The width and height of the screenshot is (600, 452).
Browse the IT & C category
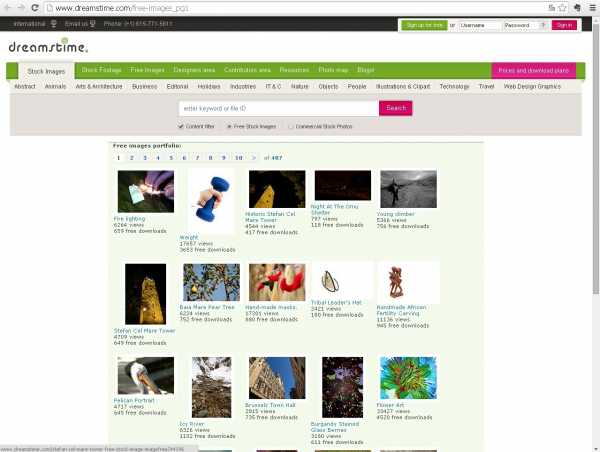(273, 86)
